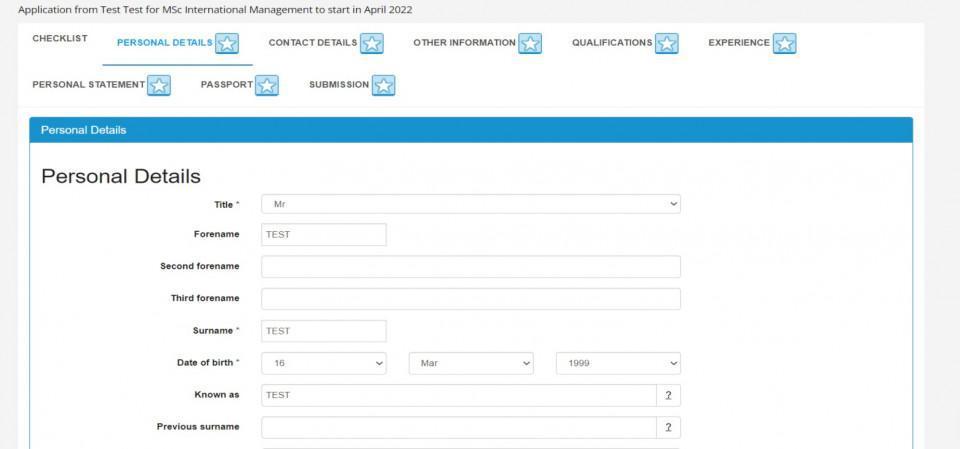This screenshot has height=449, width=960.
Task: Click the star icon beside Personal Statement
Action: coord(159,85)
